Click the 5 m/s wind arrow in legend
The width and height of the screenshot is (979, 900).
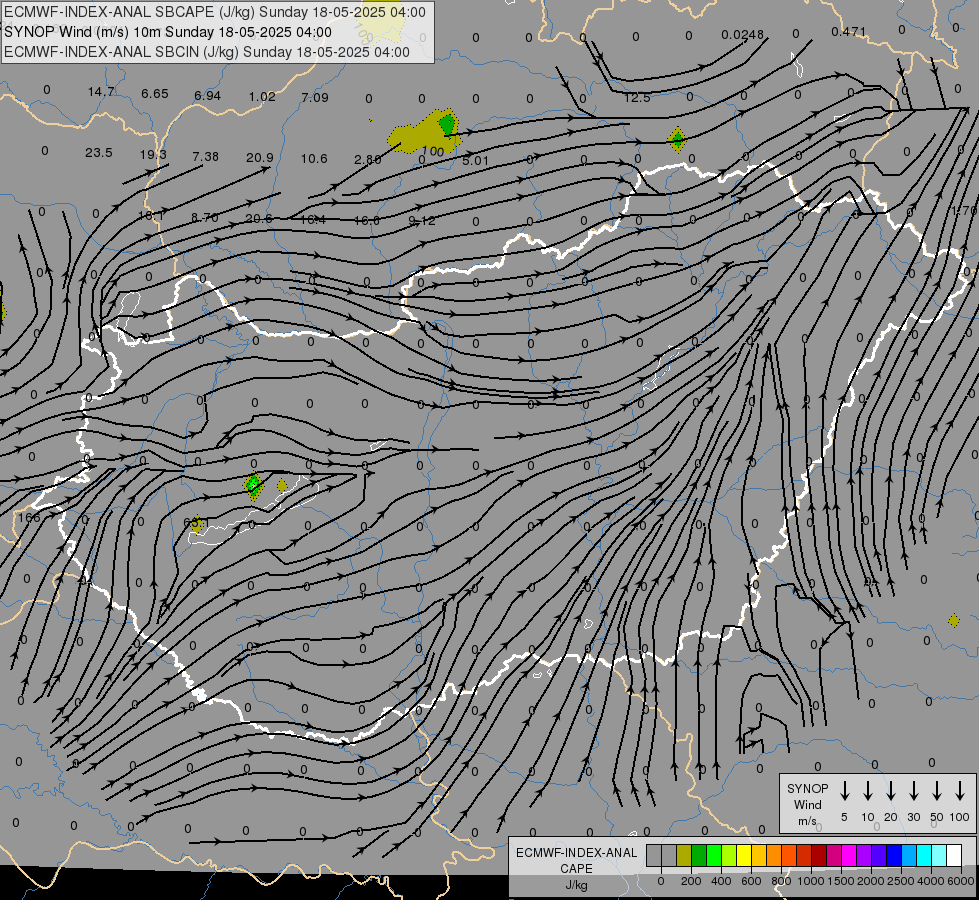tap(844, 790)
